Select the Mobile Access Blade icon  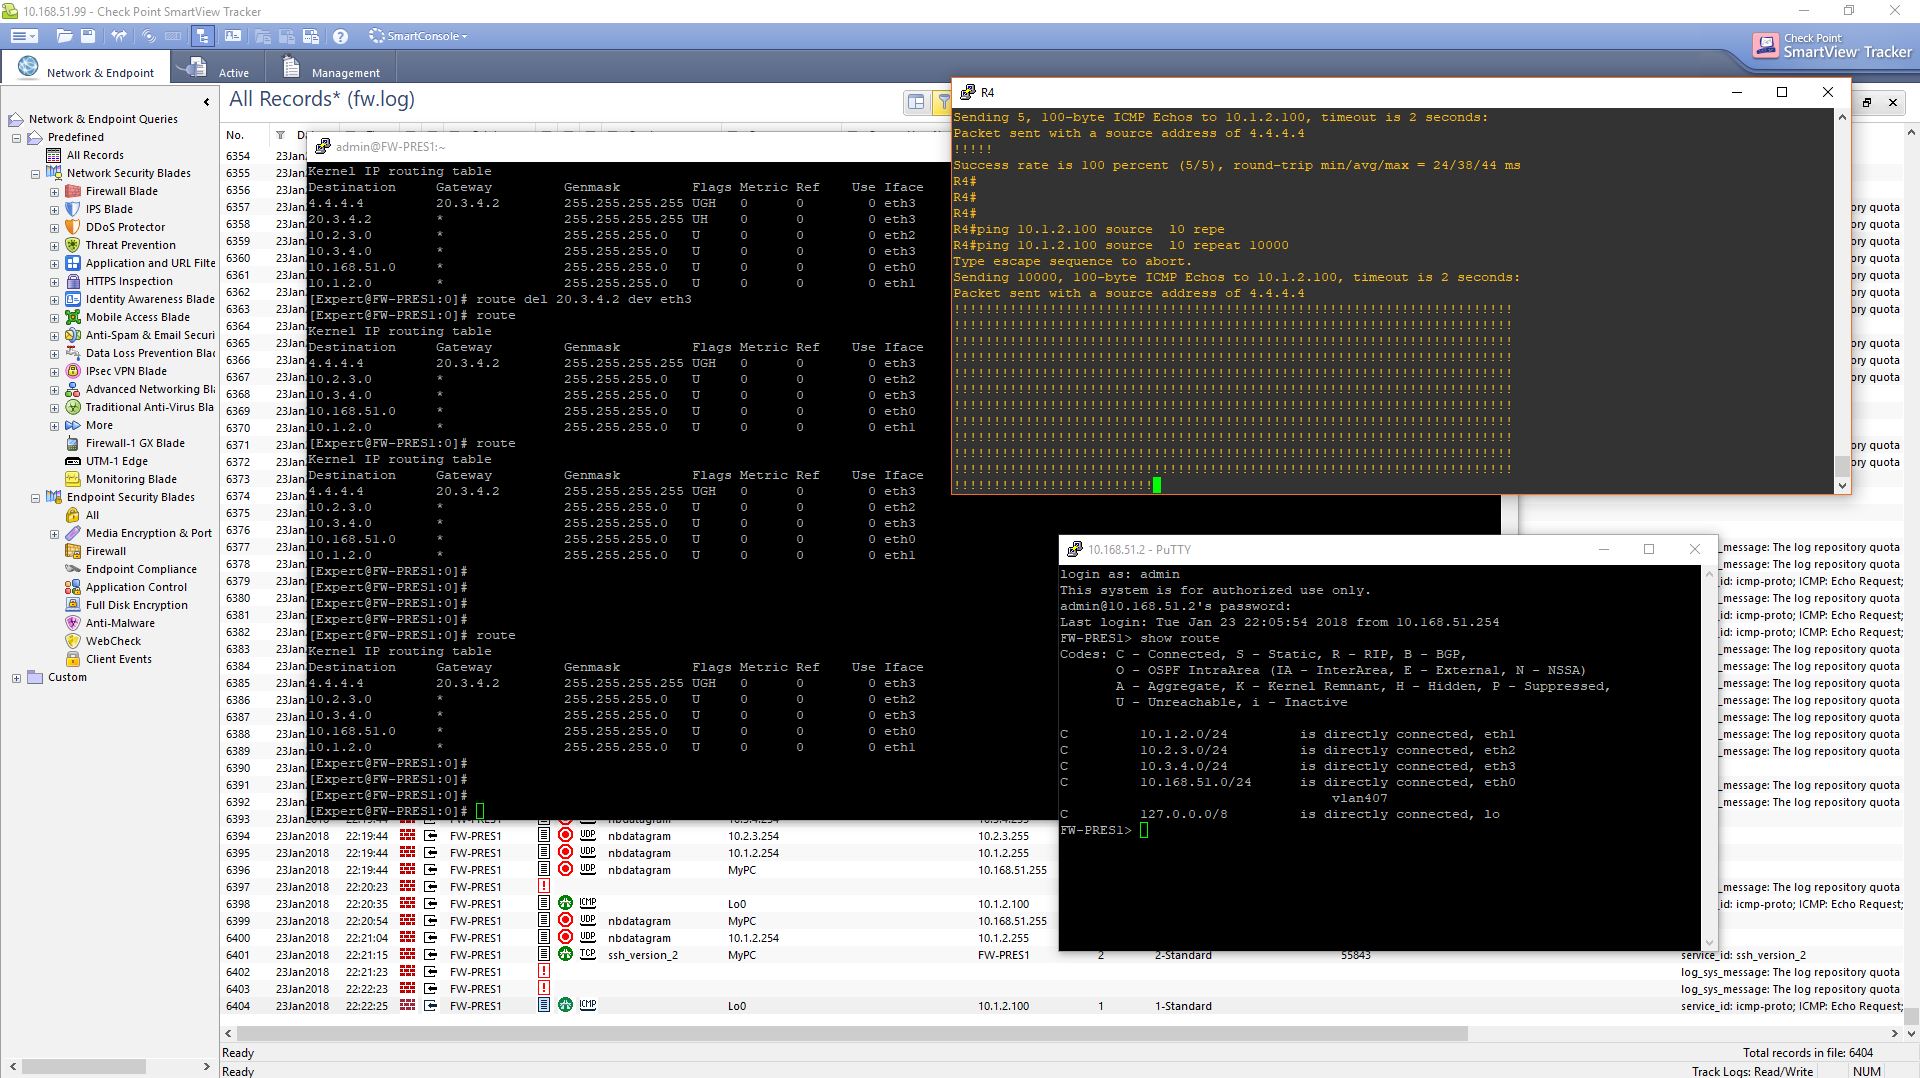coord(73,317)
